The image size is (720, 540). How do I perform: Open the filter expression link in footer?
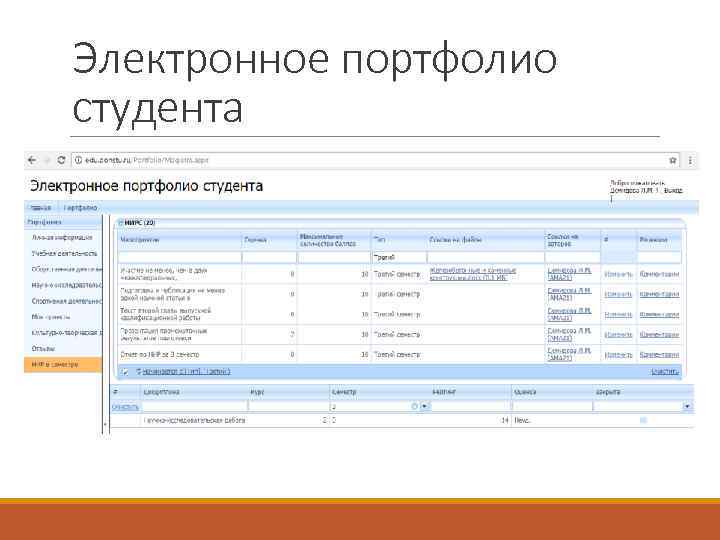tap(186, 371)
